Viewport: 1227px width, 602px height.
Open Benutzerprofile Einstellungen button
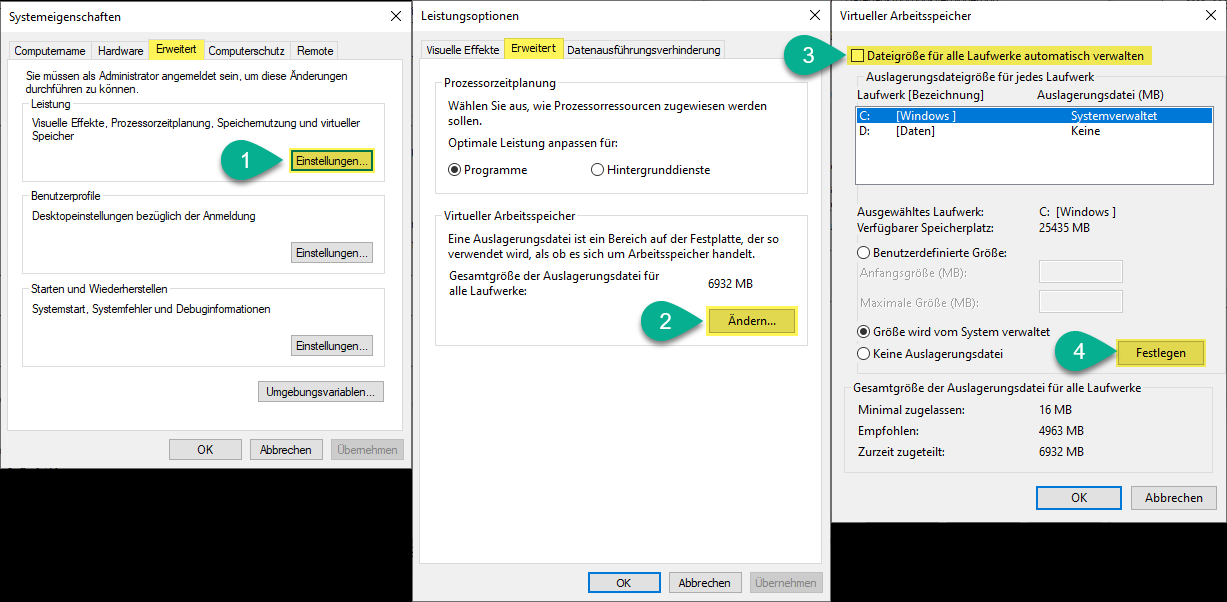click(x=332, y=253)
